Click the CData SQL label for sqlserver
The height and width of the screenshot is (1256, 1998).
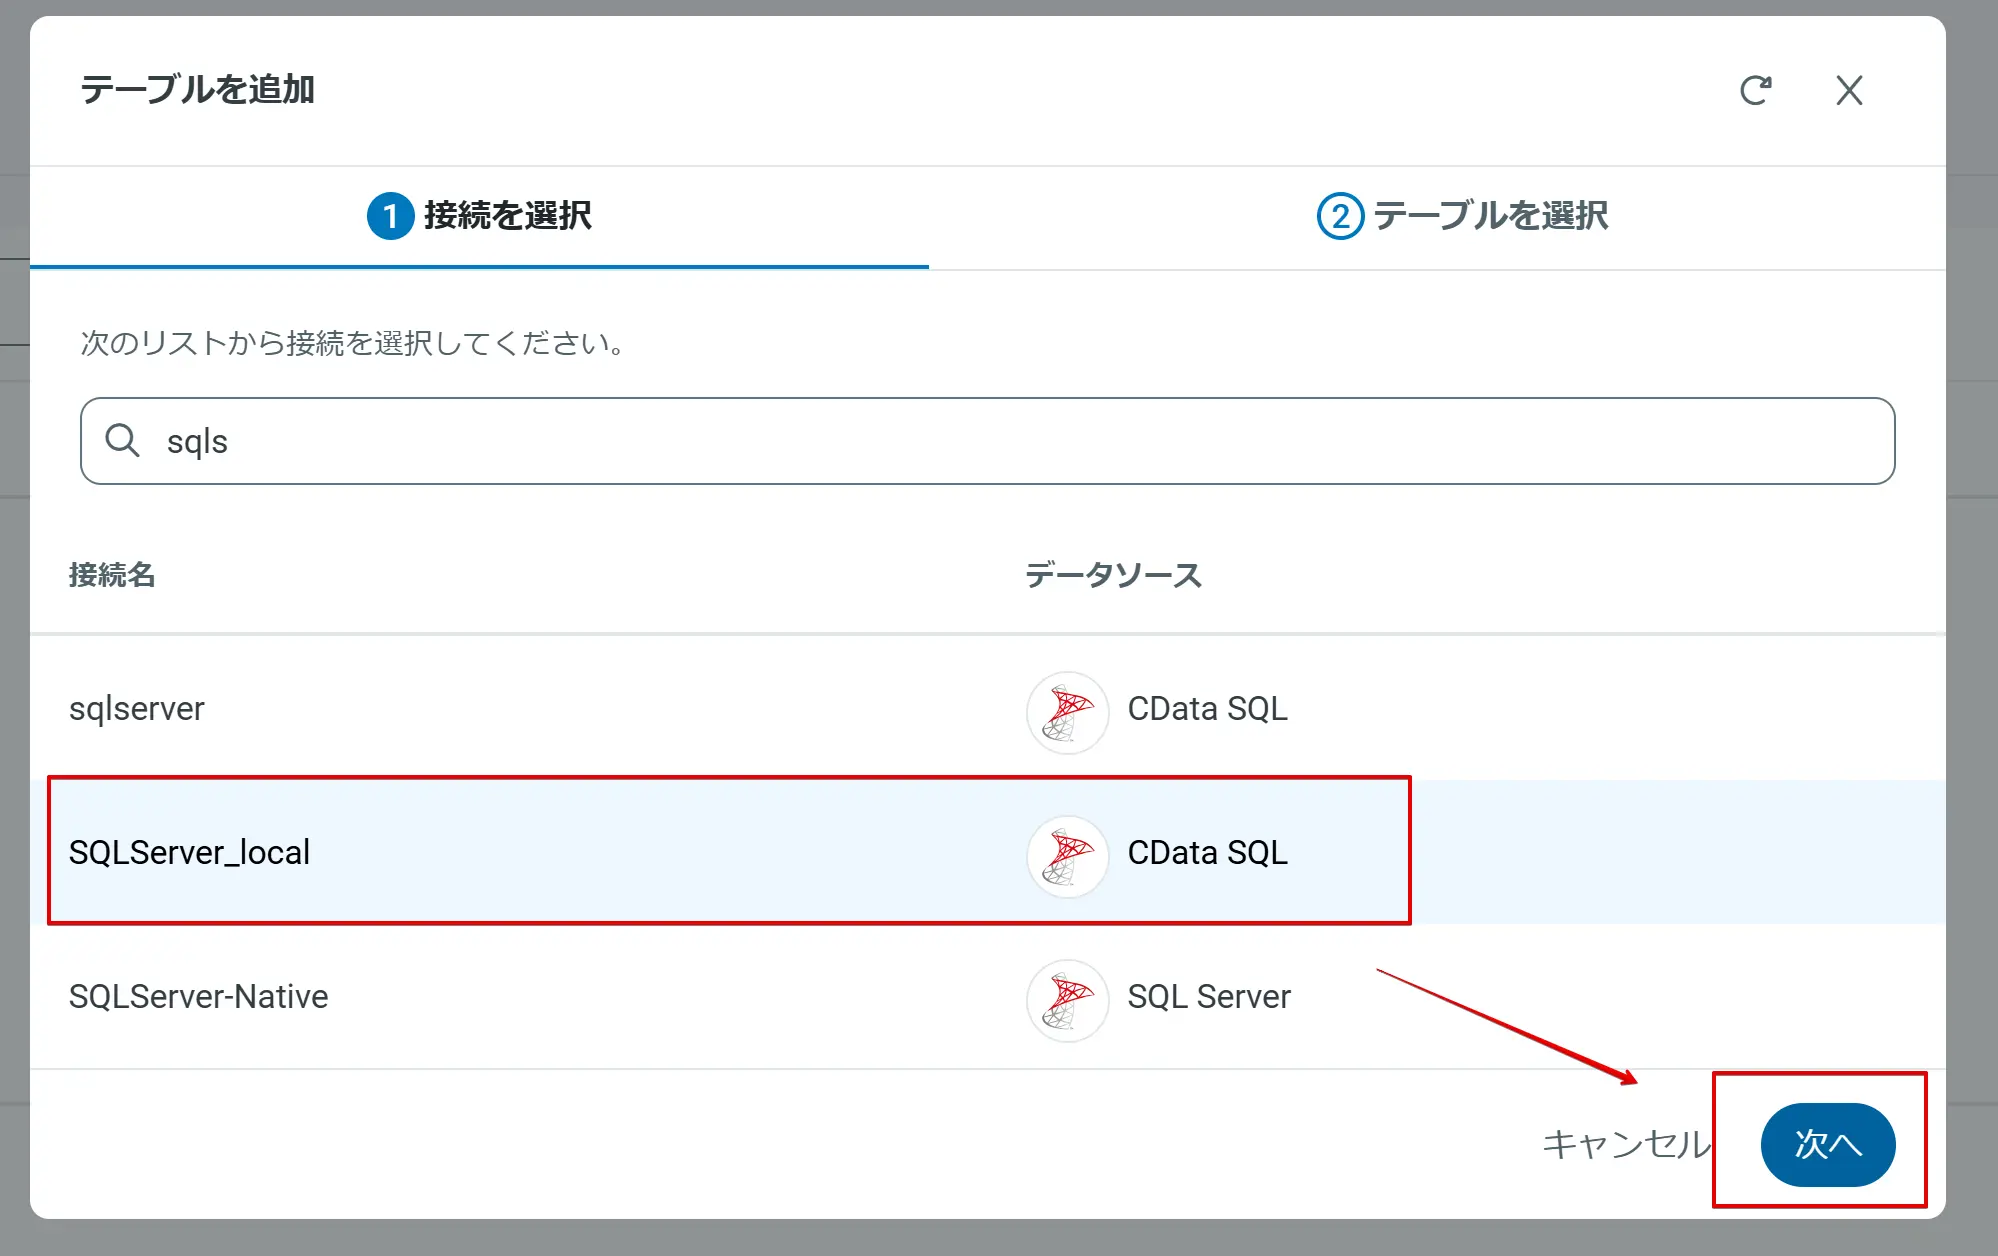[x=1207, y=709]
